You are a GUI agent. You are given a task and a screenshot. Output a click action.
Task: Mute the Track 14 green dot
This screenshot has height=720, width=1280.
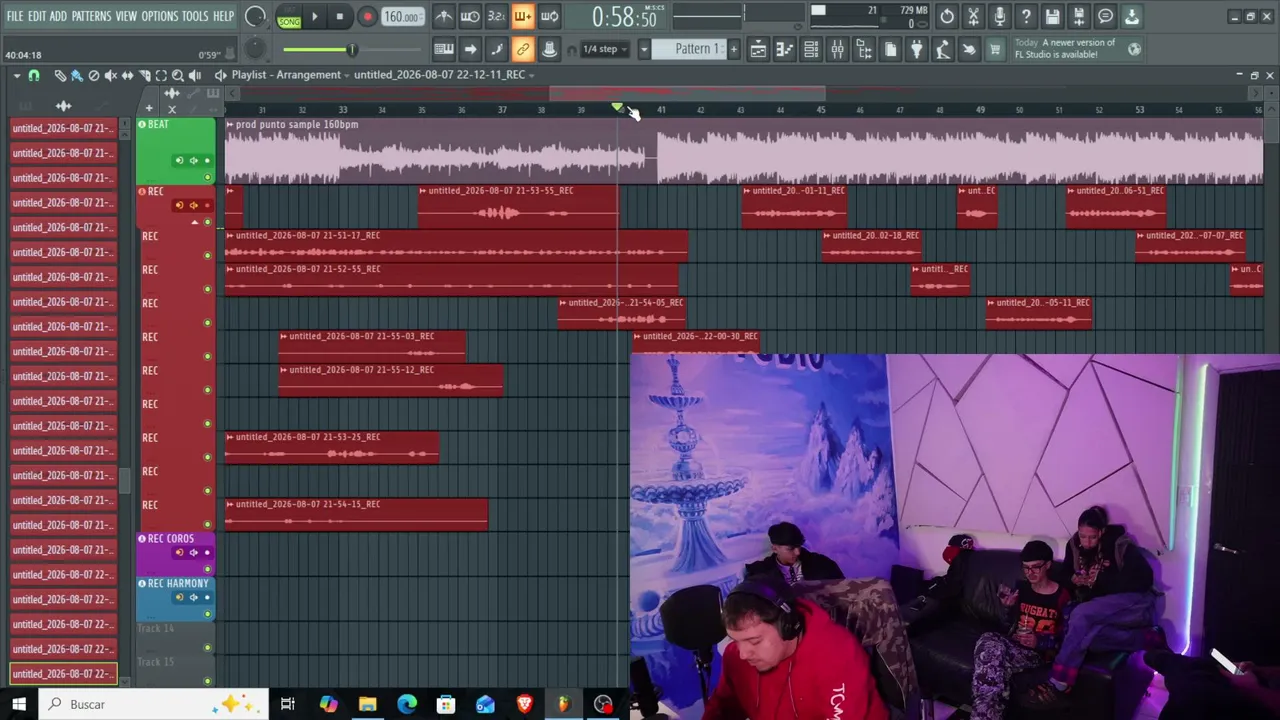point(207,647)
